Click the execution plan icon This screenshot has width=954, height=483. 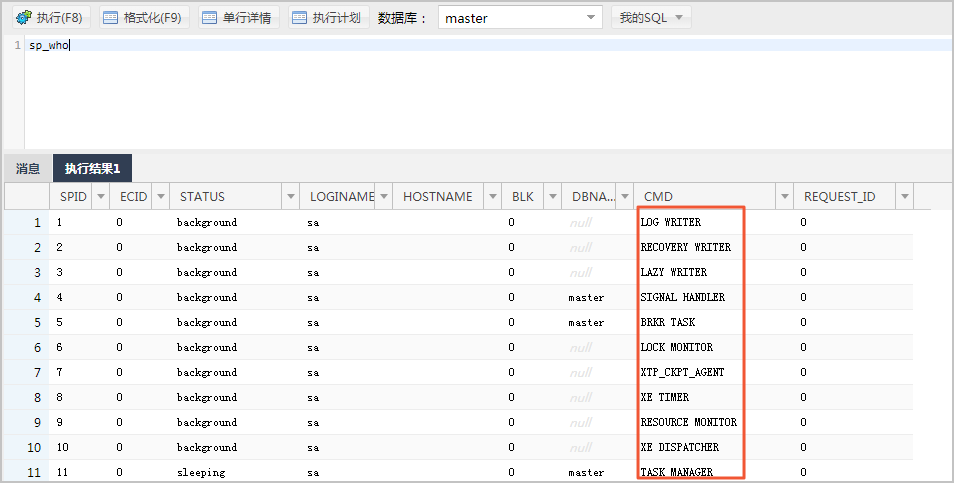point(299,18)
